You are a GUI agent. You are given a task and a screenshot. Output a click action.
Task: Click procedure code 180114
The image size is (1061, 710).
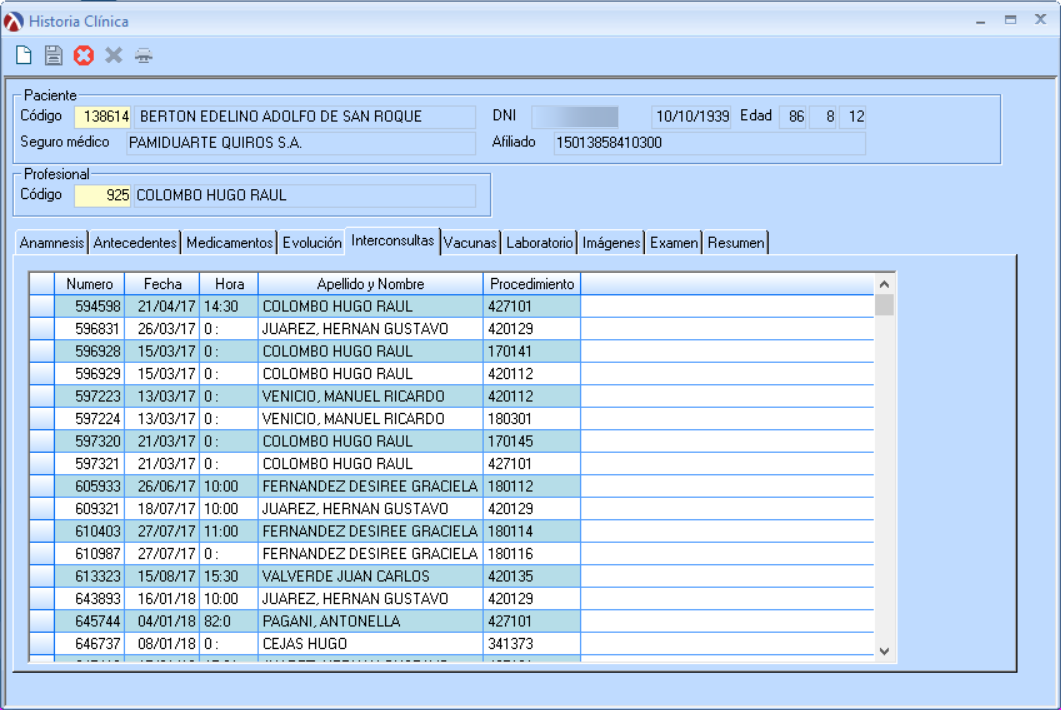532,531
